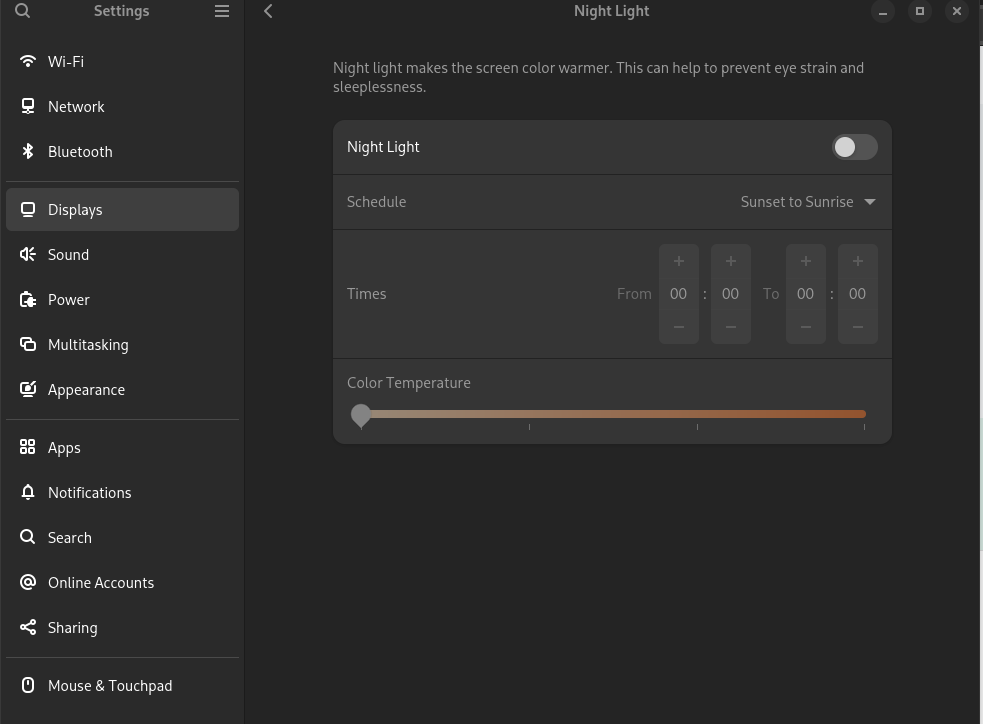Click the Mouse & Touchpad icon
This screenshot has width=983, height=724.
pos(28,685)
